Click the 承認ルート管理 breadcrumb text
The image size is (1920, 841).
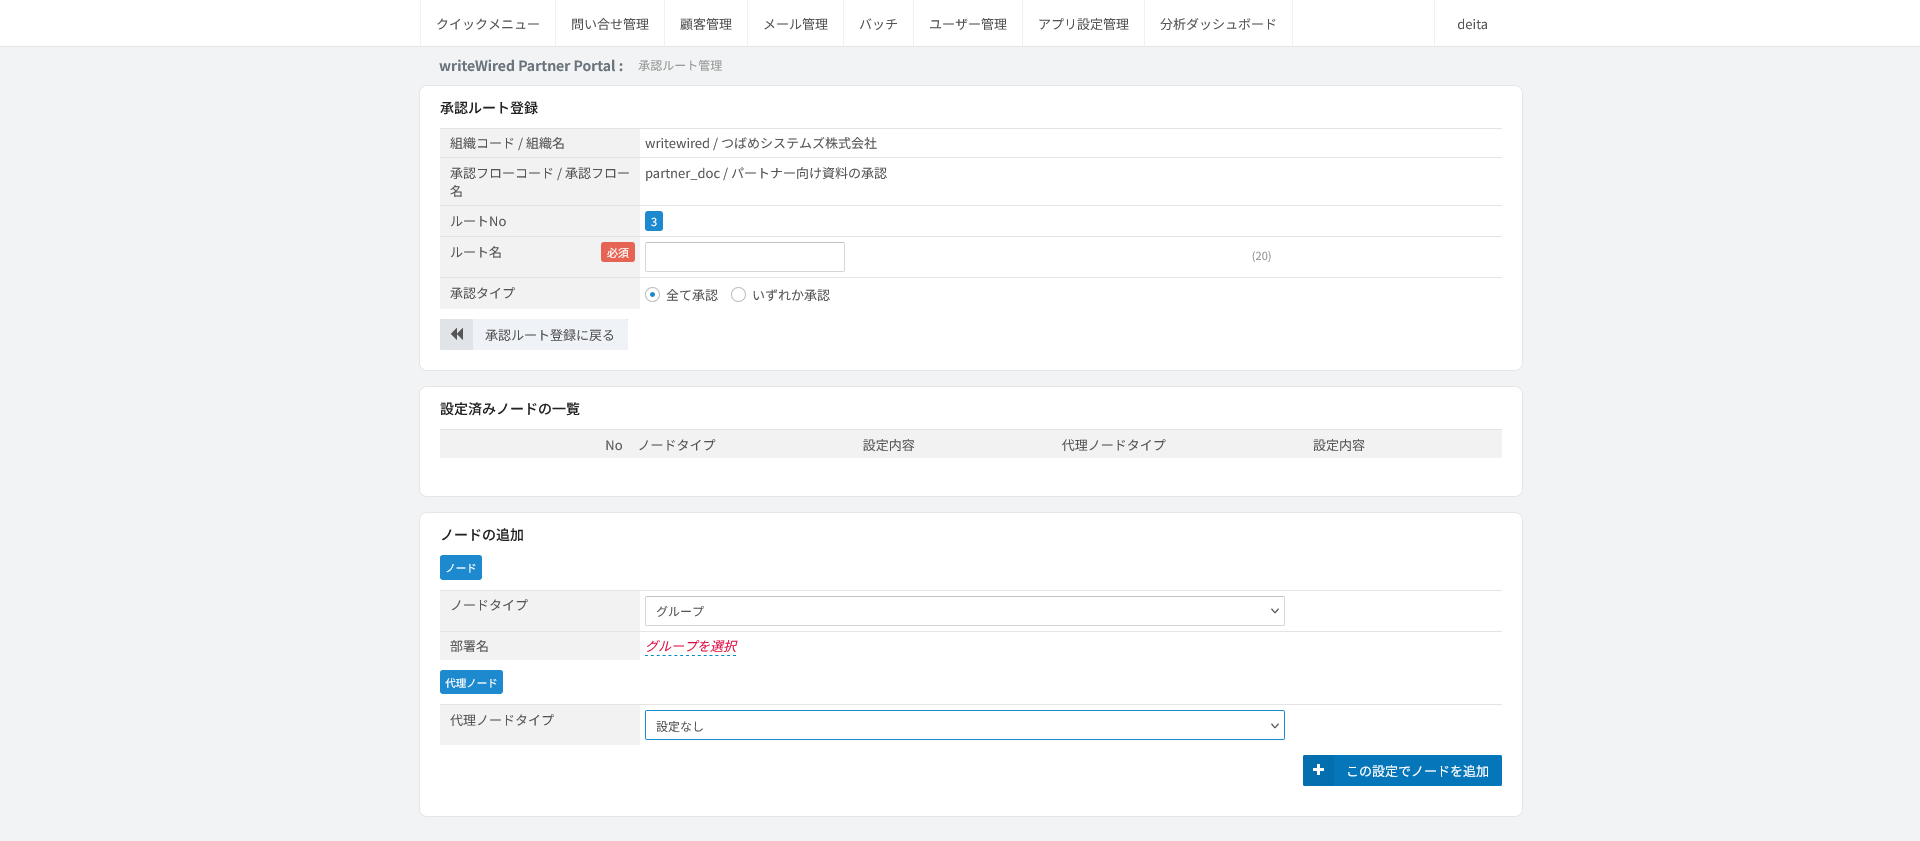680,66
